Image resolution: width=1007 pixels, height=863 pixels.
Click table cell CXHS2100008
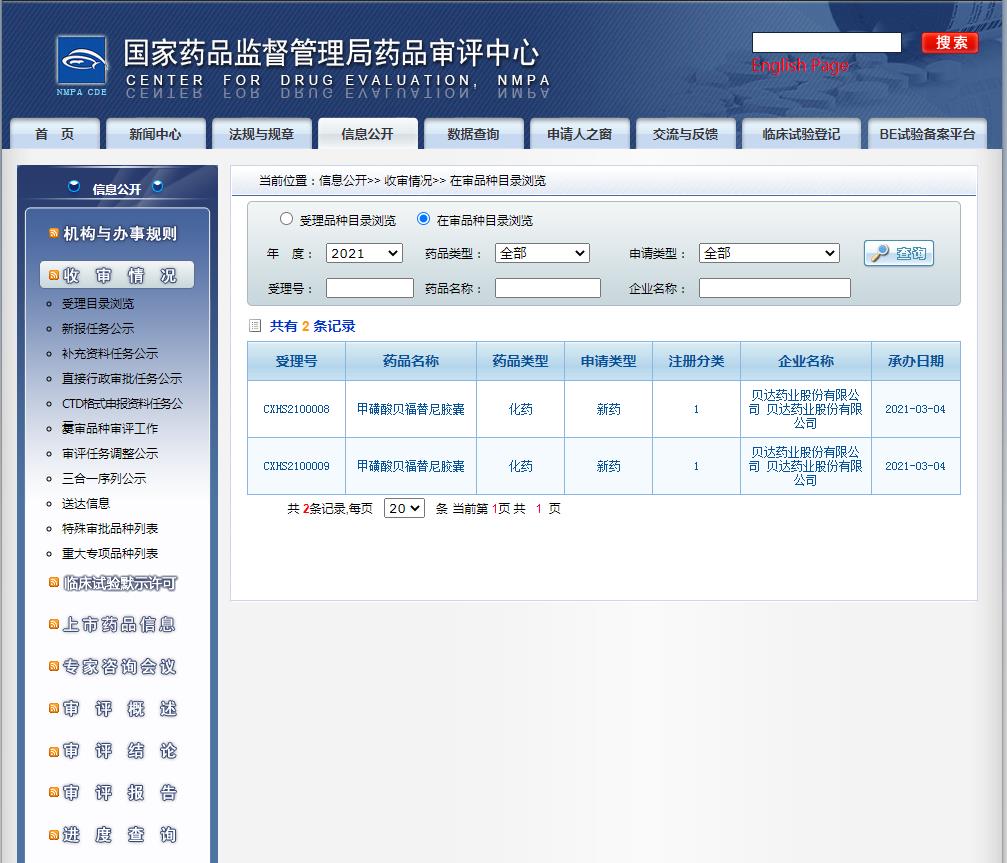[296, 409]
